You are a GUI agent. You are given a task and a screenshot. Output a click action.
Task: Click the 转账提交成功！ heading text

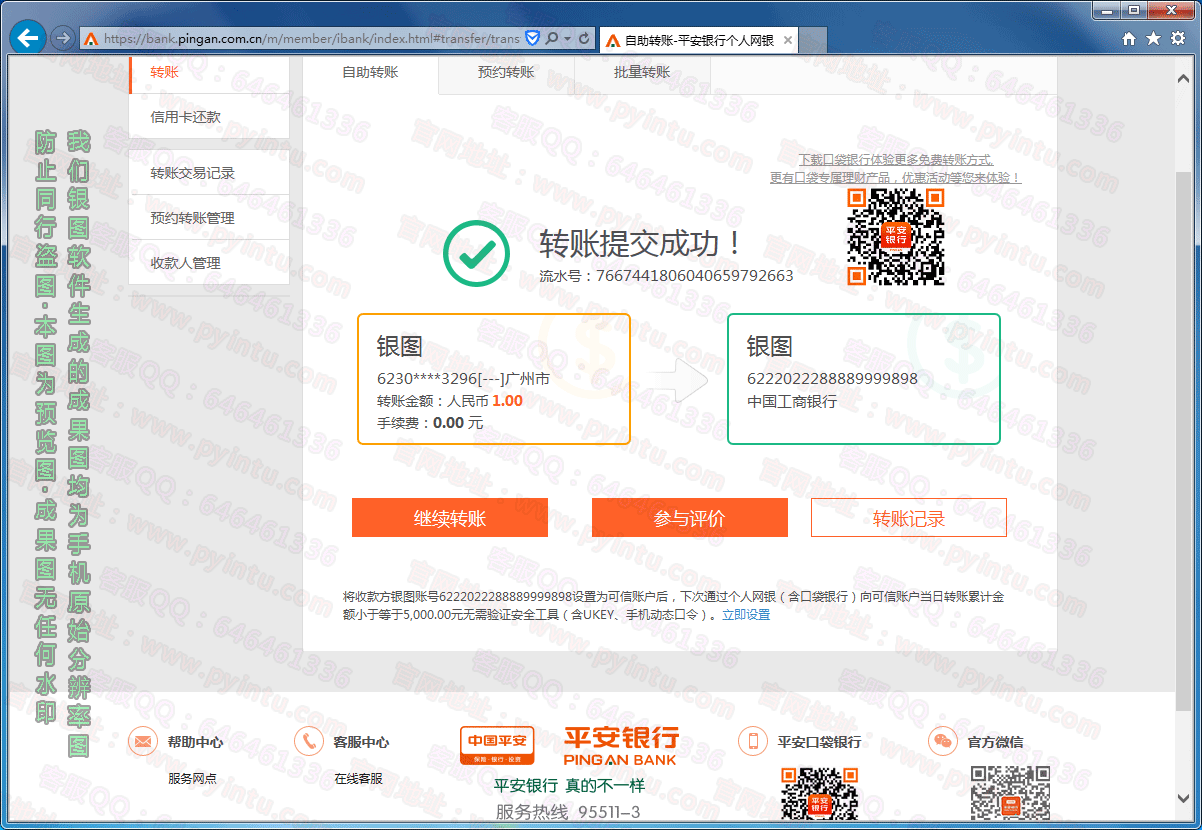pos(642,243)
